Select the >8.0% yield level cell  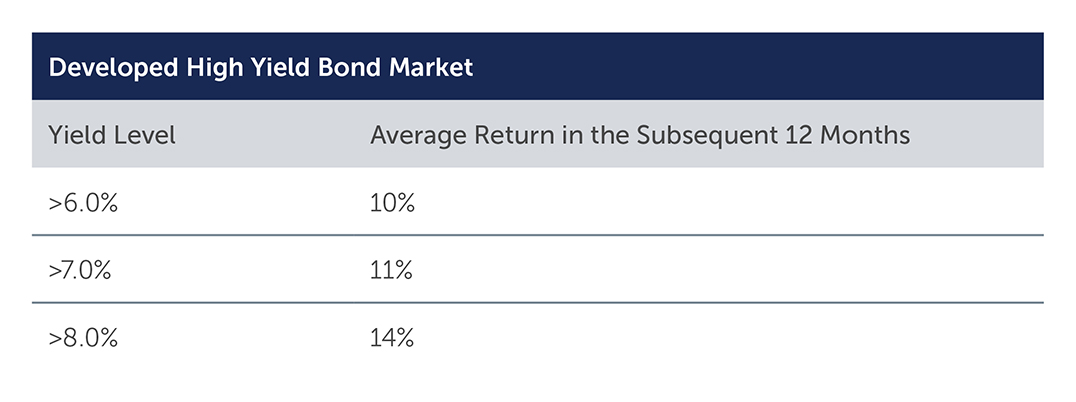coord(83,338)
